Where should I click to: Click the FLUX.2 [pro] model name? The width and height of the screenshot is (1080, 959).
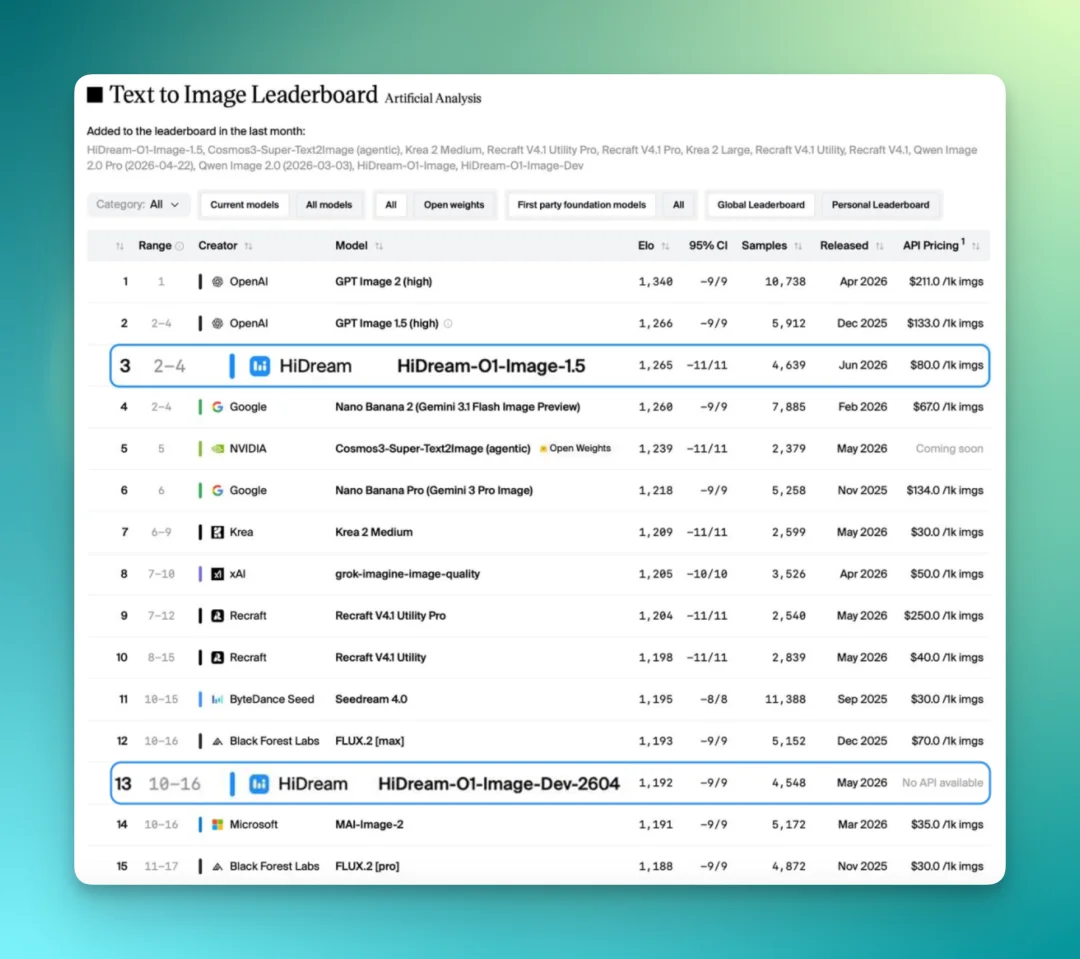367,867
